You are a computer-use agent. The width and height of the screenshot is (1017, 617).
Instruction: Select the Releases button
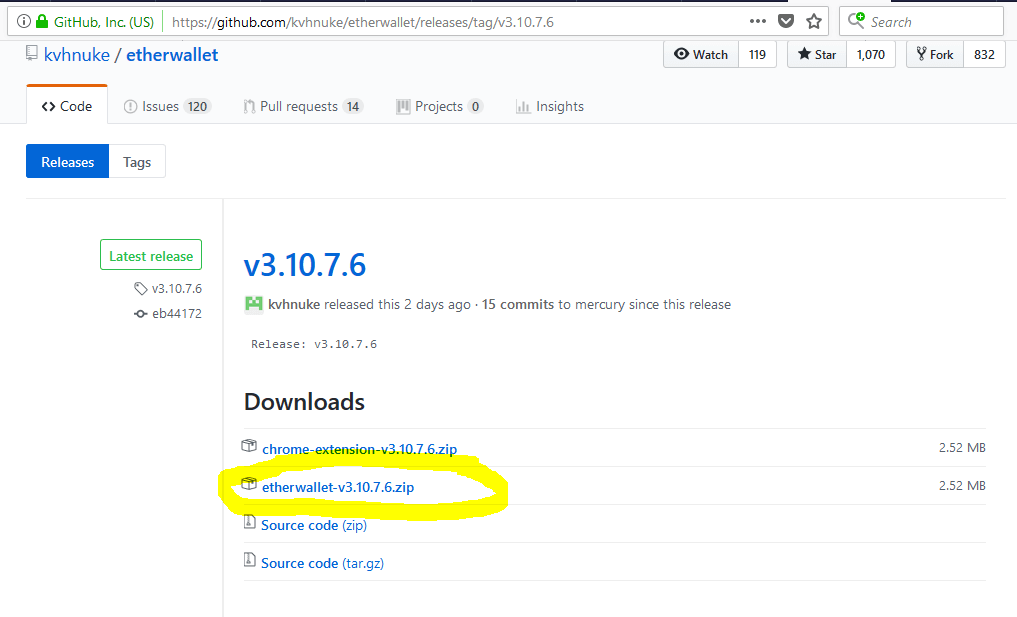point(67,162)
